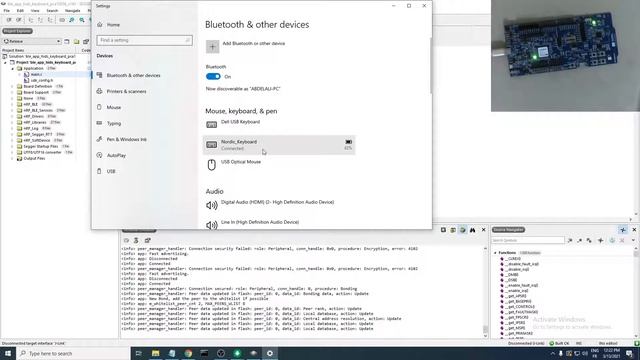
Task: Select the USB Optical Mouse device
Action: point(279,164)
